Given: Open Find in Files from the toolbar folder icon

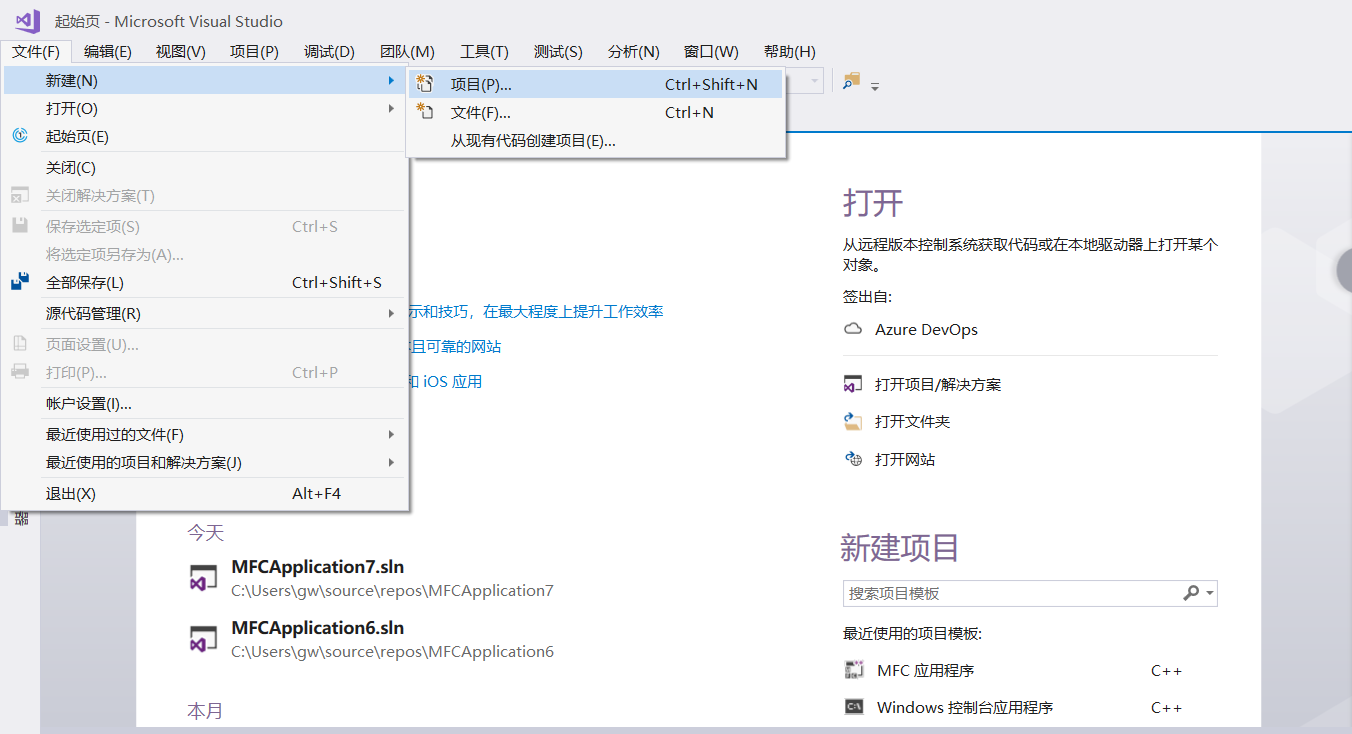Looking at the screenshot, I should pos(851,81).
